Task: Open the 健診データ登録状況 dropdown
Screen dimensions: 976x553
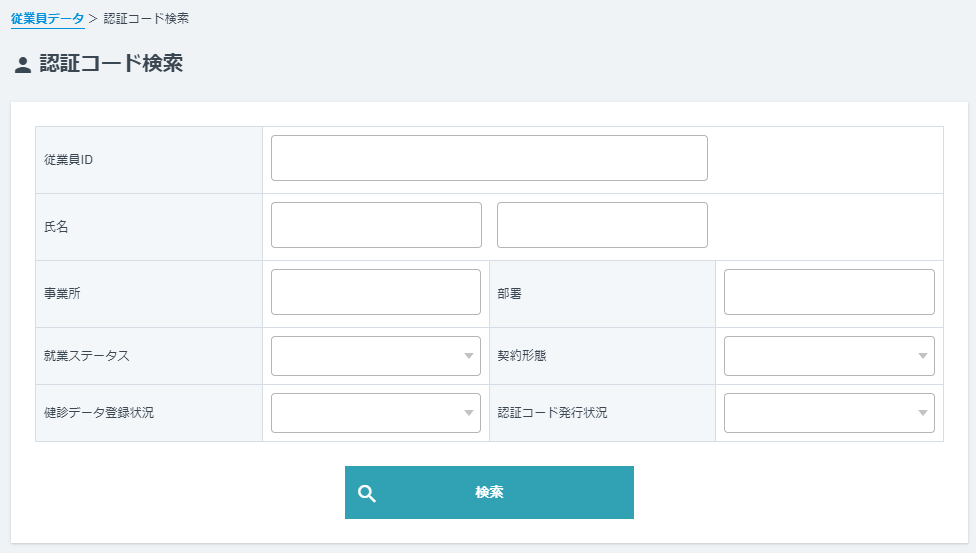Action: 376,413
